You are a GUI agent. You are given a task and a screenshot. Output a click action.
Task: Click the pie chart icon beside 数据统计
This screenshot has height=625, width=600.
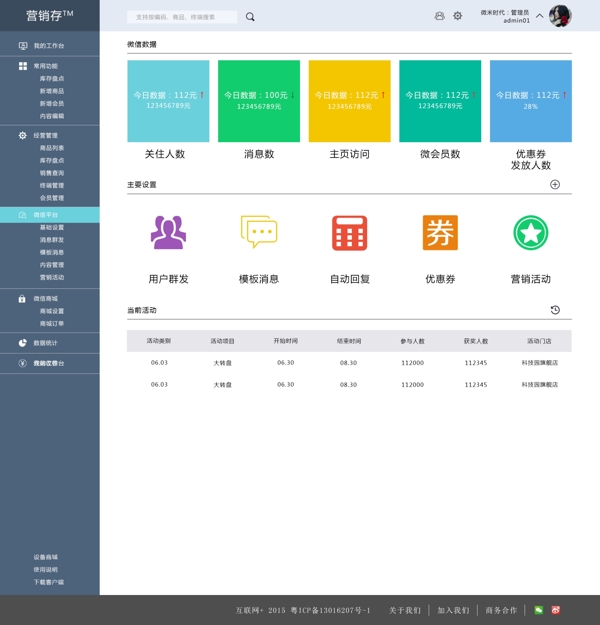click(x=23, y=343)
